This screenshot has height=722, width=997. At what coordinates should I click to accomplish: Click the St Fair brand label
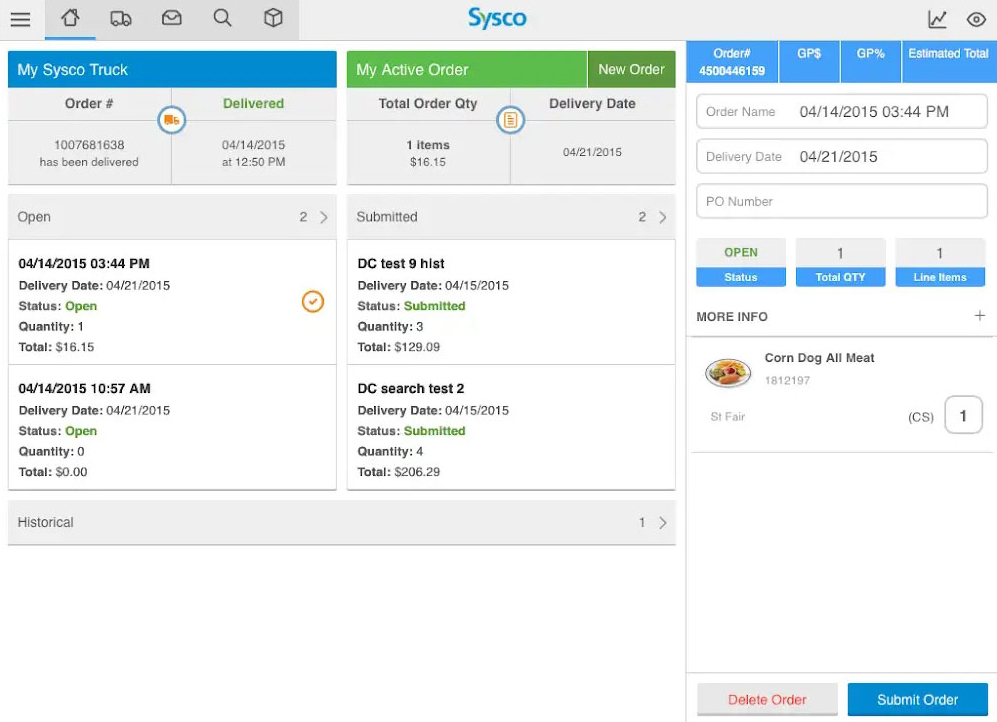click(x=727, y=417)
